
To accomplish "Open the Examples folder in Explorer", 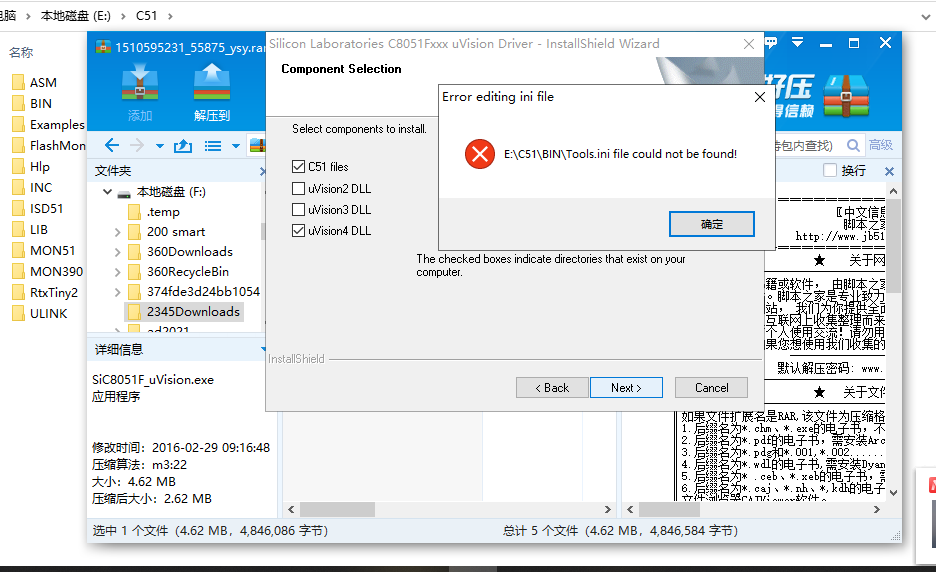I will pyautogui.click(x=57, y=124).
